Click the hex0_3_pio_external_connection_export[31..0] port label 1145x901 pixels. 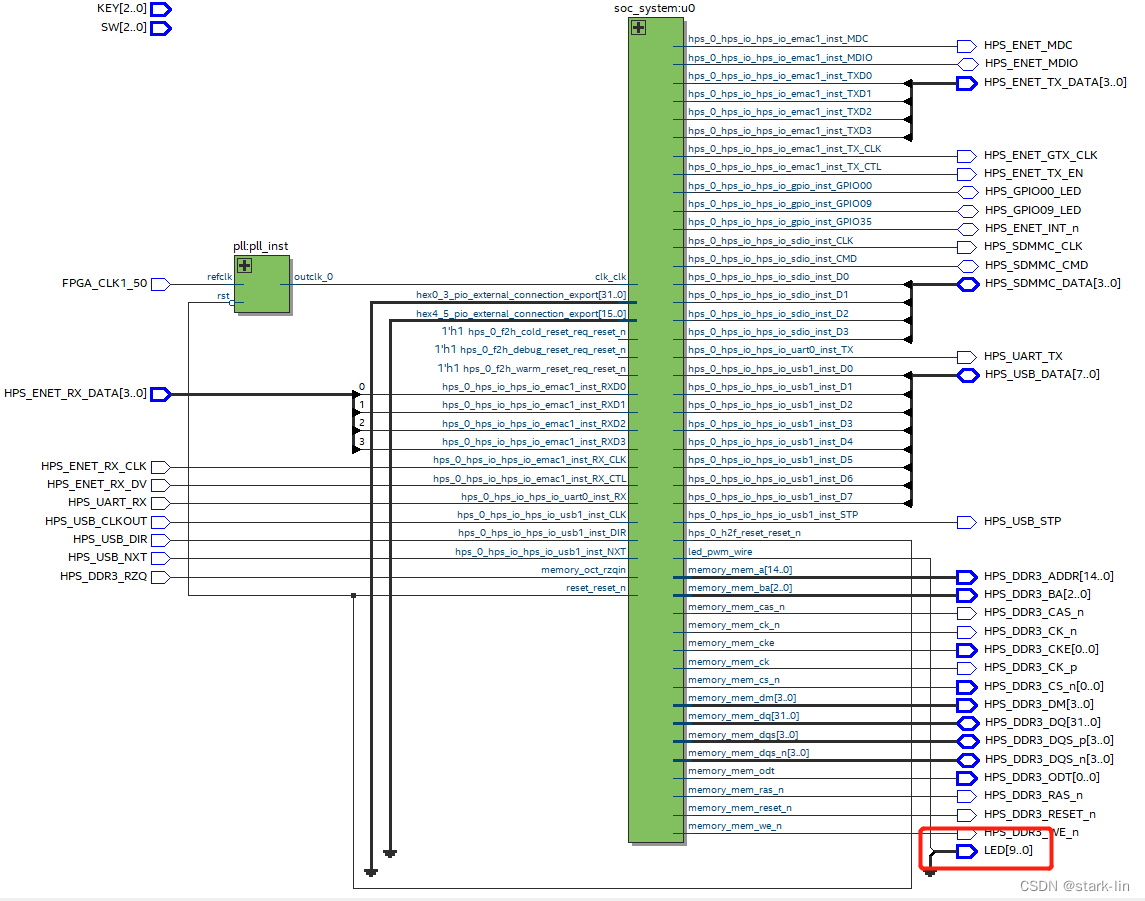coord(521,295)
